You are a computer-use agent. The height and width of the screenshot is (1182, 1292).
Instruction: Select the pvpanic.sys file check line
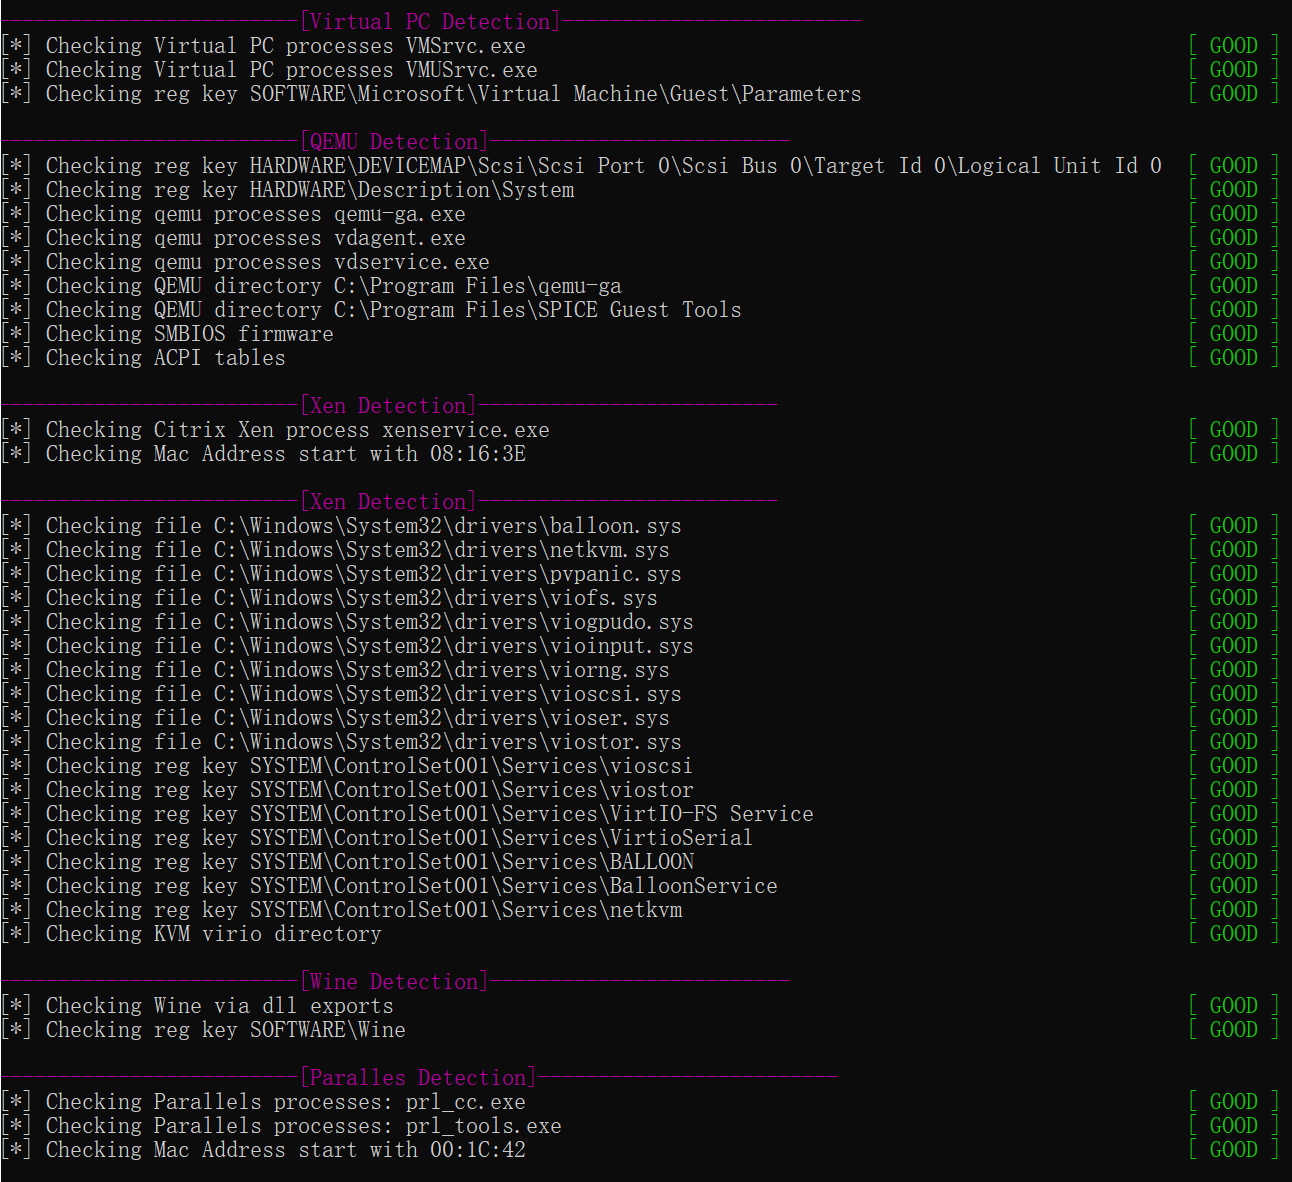(x=341, y=574)
